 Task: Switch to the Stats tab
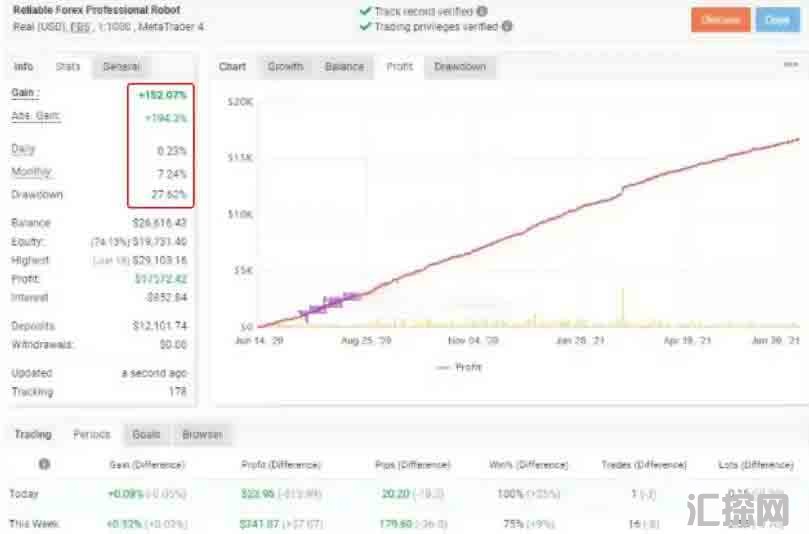click(68, 67)
